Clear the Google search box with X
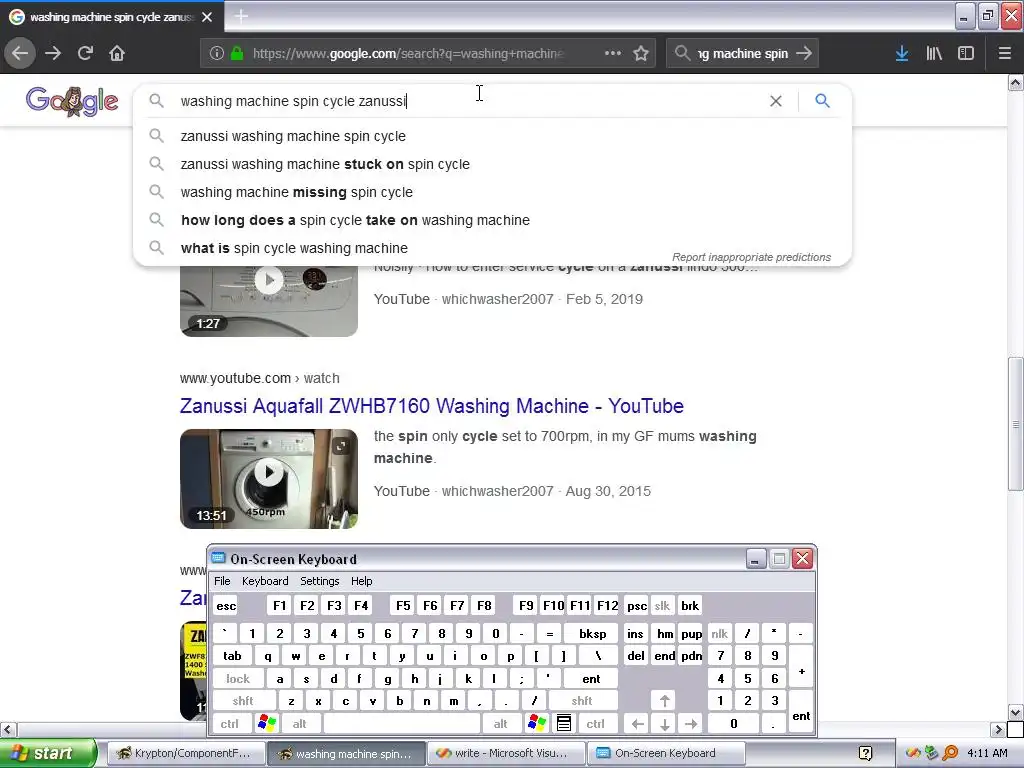 click(x=776, y=101)
